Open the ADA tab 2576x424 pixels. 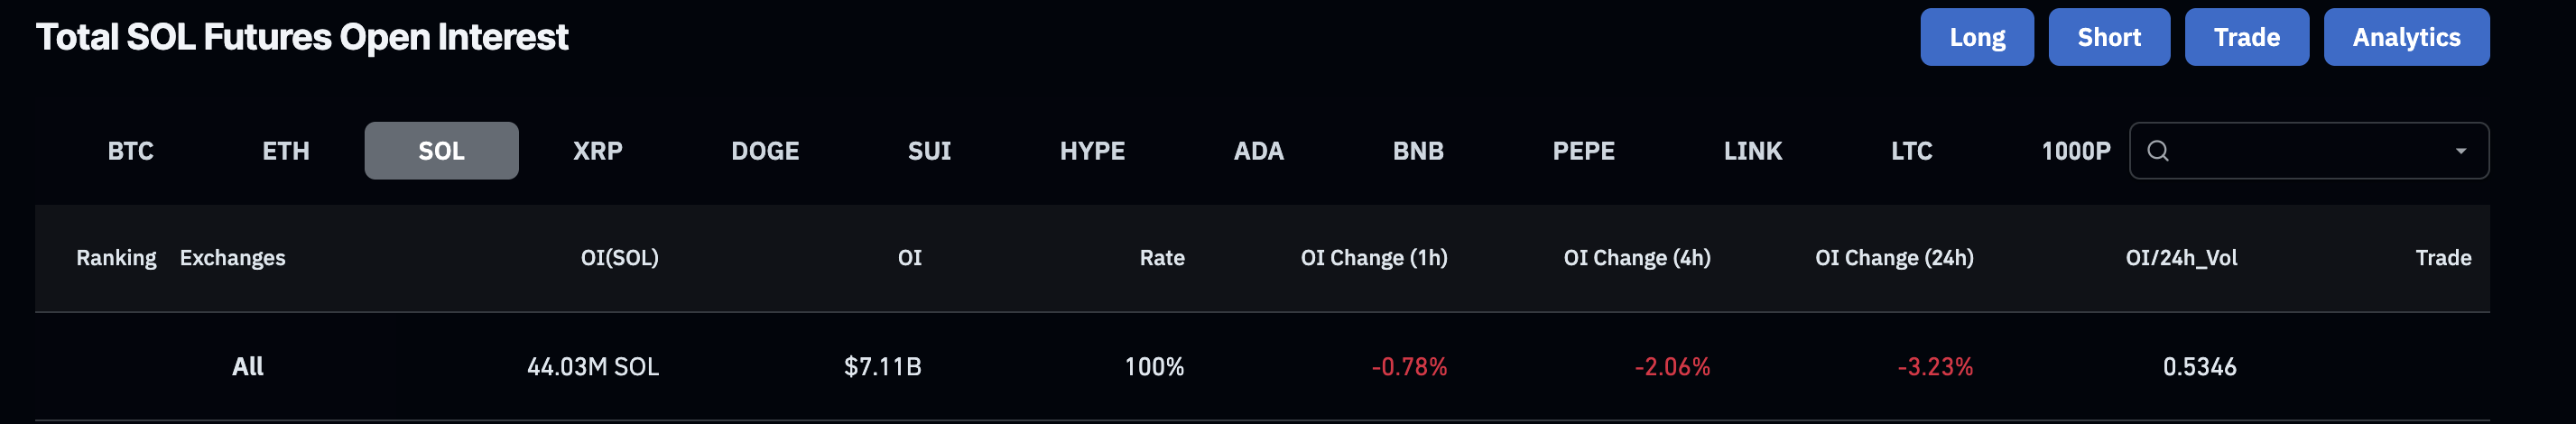click(x=1259, y=151)
